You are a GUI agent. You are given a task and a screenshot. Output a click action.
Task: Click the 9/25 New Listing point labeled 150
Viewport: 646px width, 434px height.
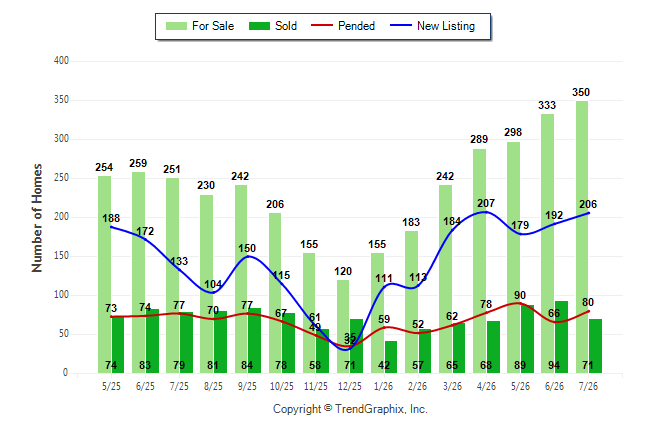coord(247,256)
